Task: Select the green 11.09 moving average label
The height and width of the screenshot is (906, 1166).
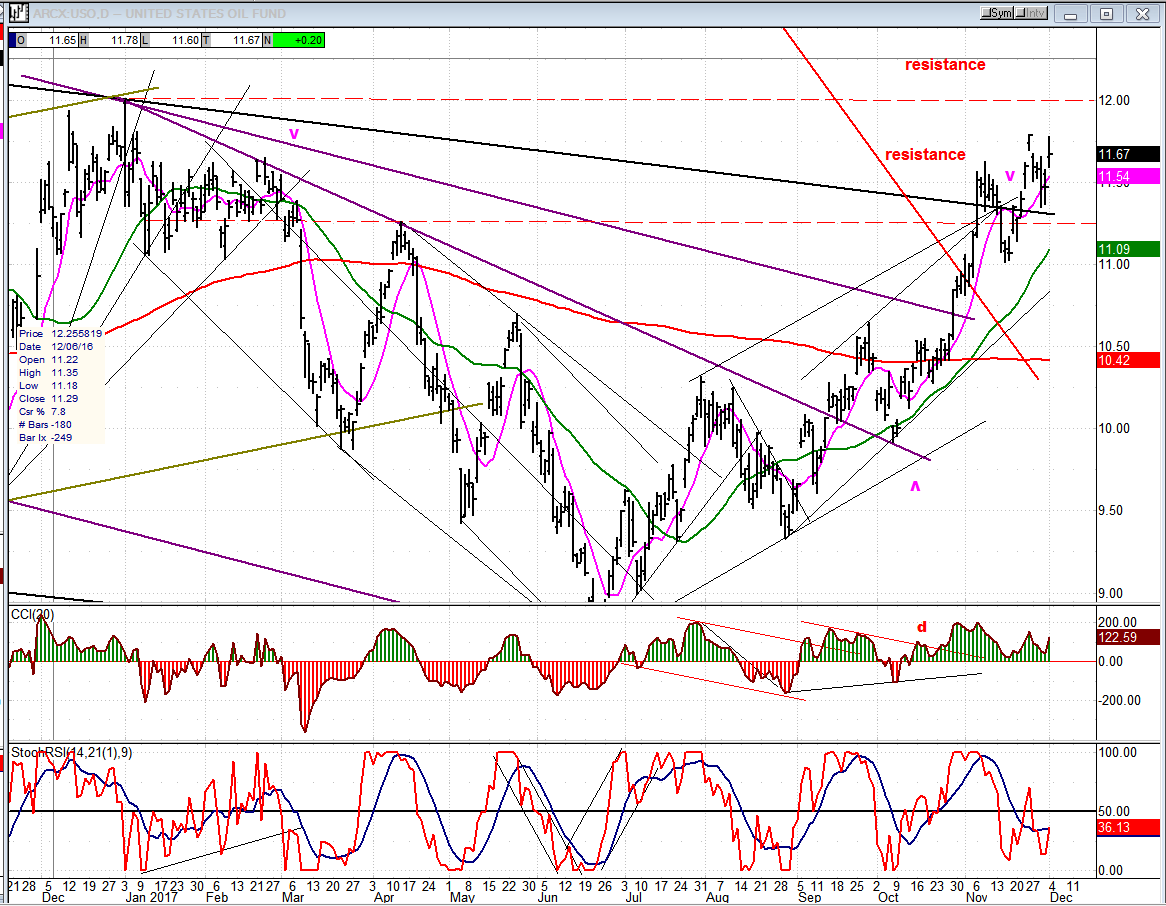Action: pos(1128,249)
